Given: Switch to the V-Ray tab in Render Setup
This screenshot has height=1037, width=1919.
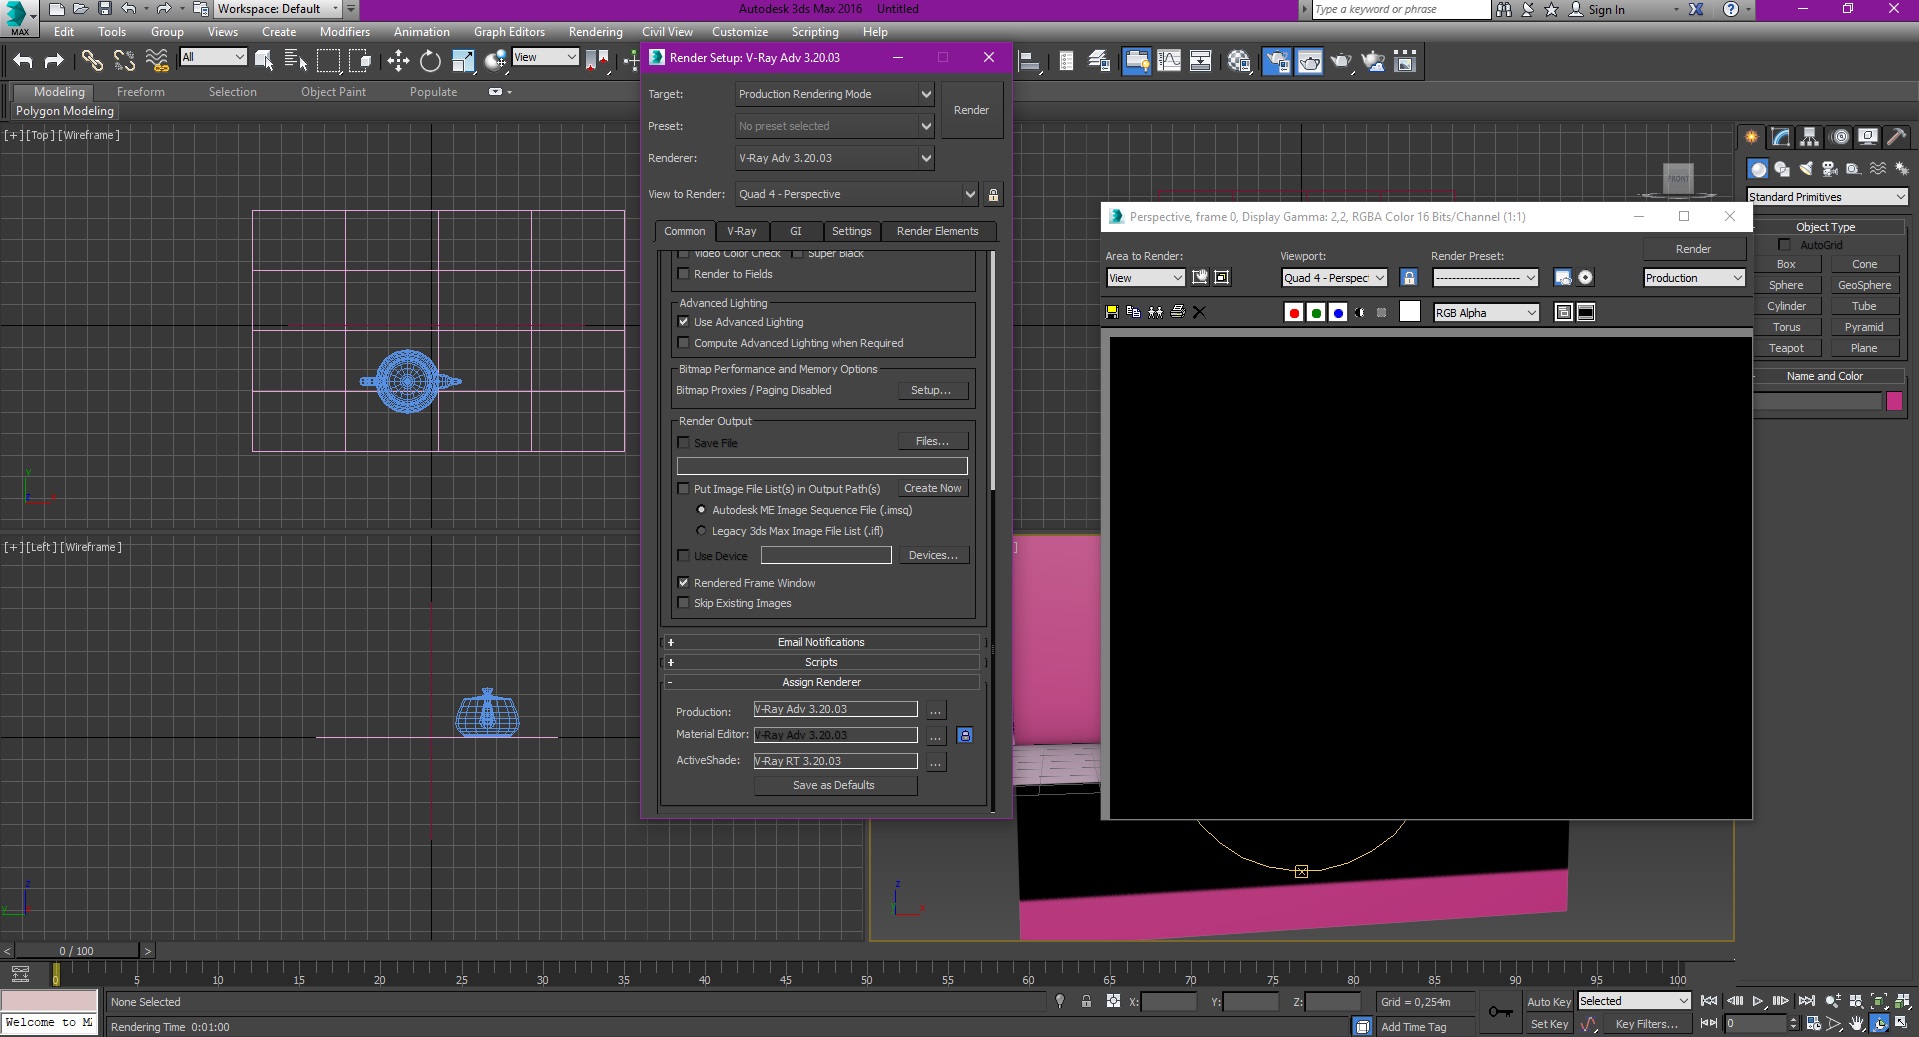Looking at the screenshot, I should [742, 231].
